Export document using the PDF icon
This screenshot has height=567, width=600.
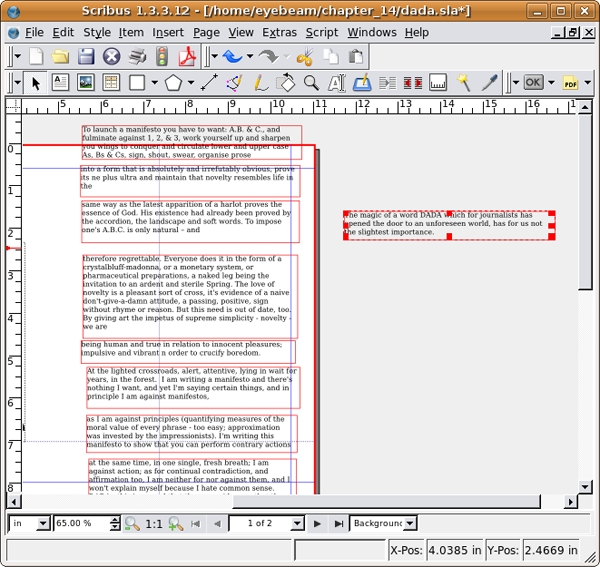[185, 57]
